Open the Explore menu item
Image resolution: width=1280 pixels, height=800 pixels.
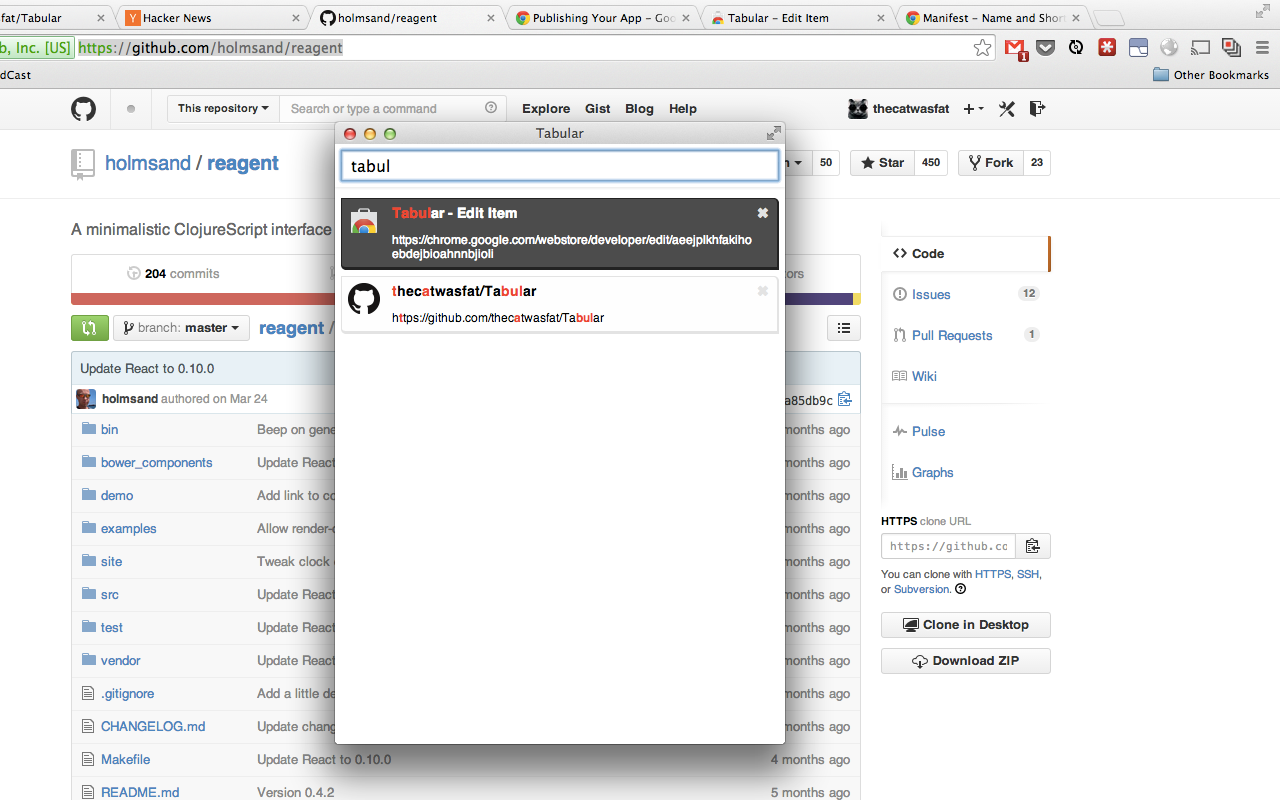pyautogui.click(x=546, y=109)
